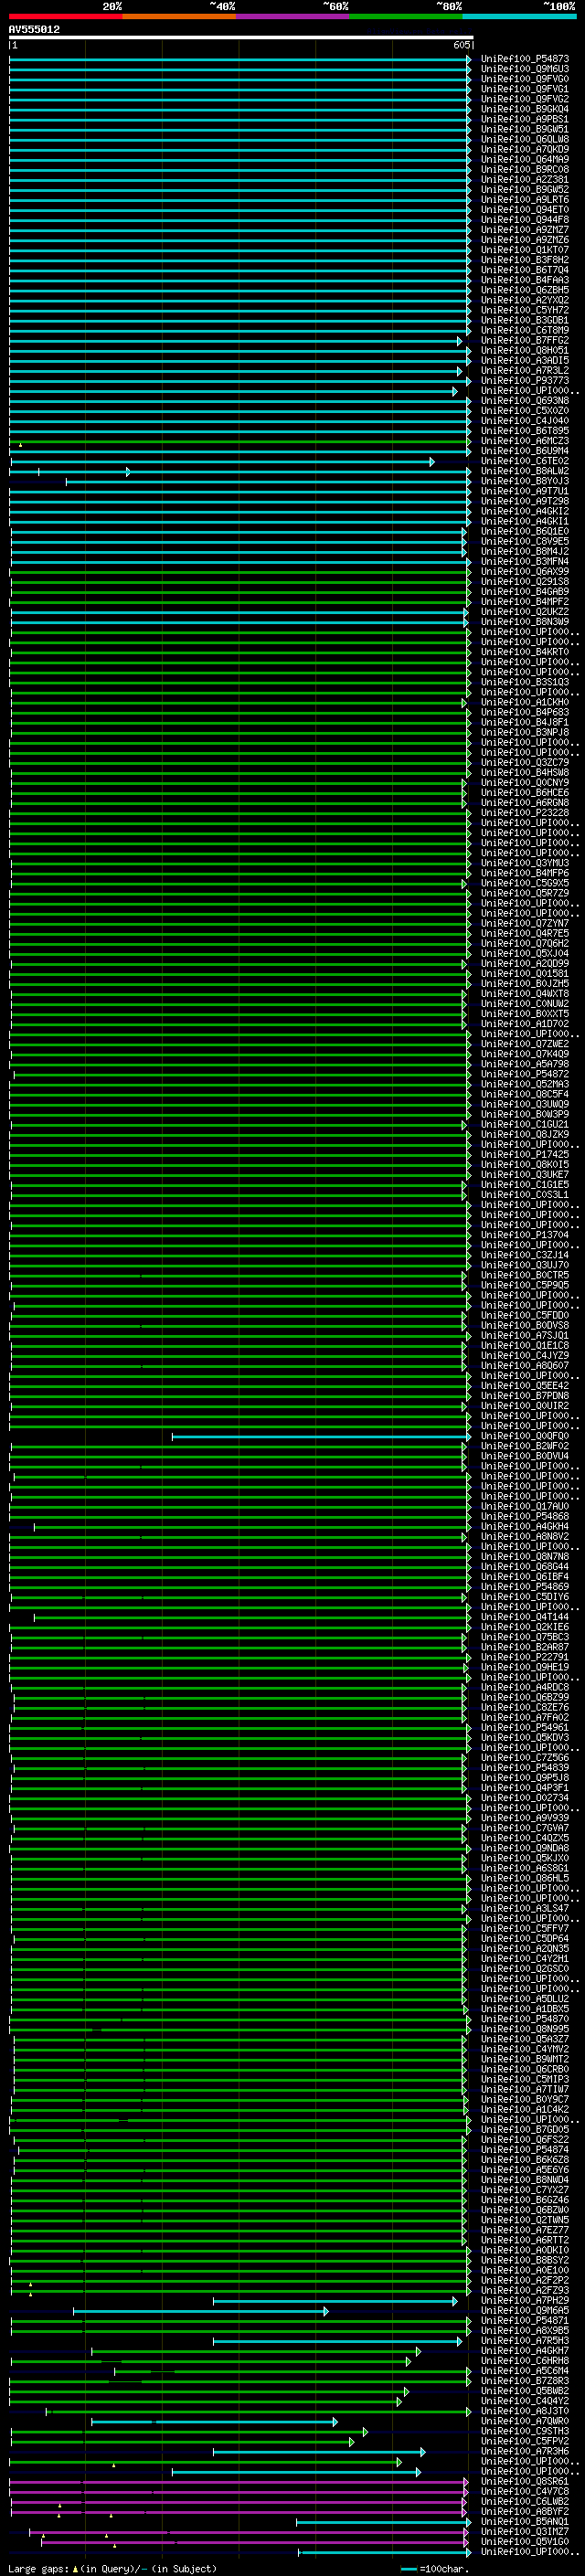Click hit label UniRef100_A3ADI5
This screenshot has width=585, height=2576.
(524, 360)
